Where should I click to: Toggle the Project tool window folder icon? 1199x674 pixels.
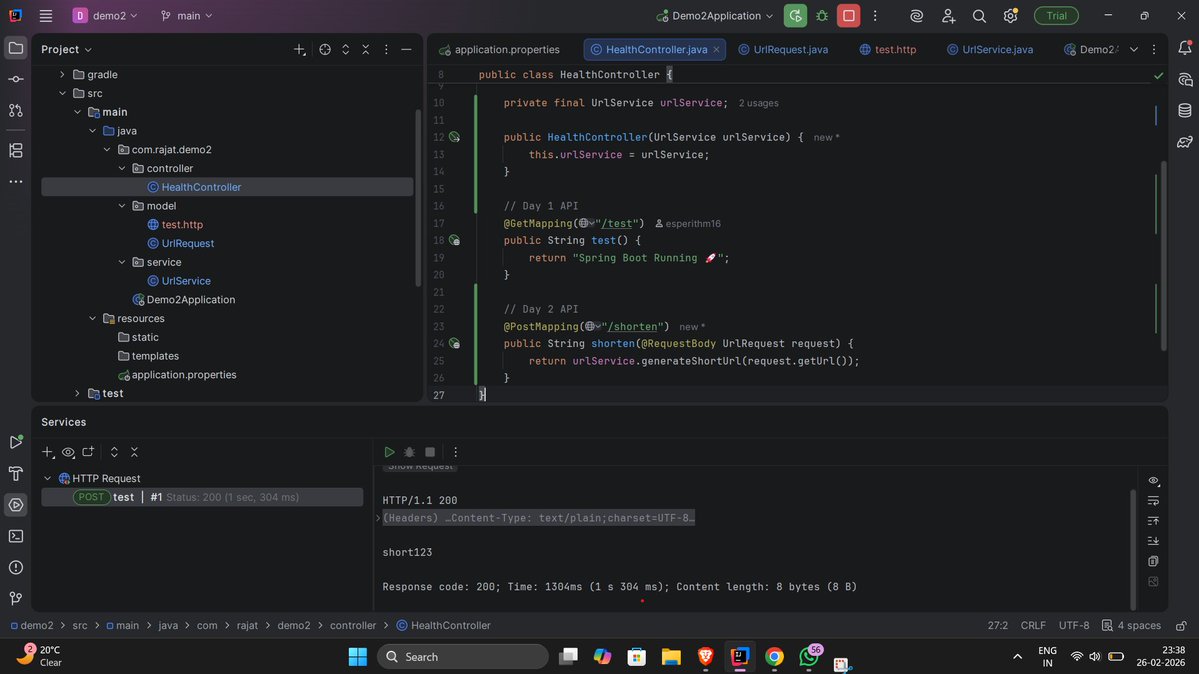15,48
